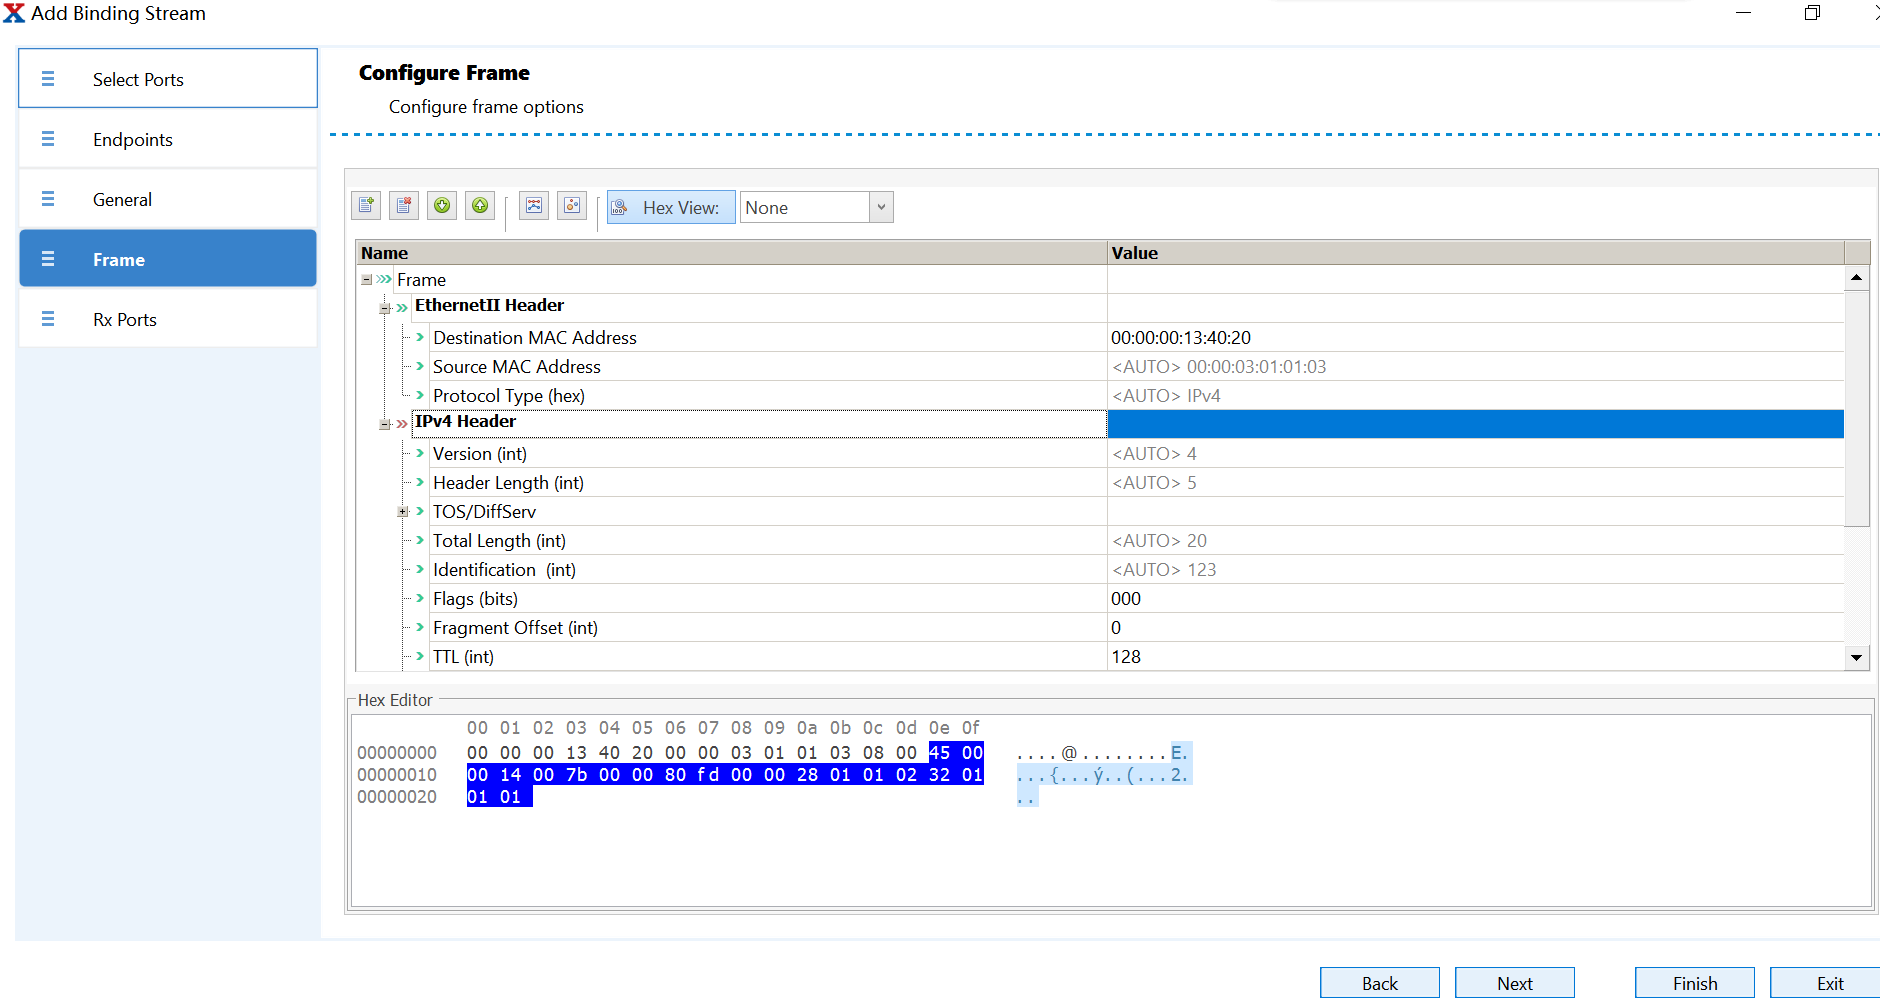Collapse the Frame root tree node

[367, 280]
